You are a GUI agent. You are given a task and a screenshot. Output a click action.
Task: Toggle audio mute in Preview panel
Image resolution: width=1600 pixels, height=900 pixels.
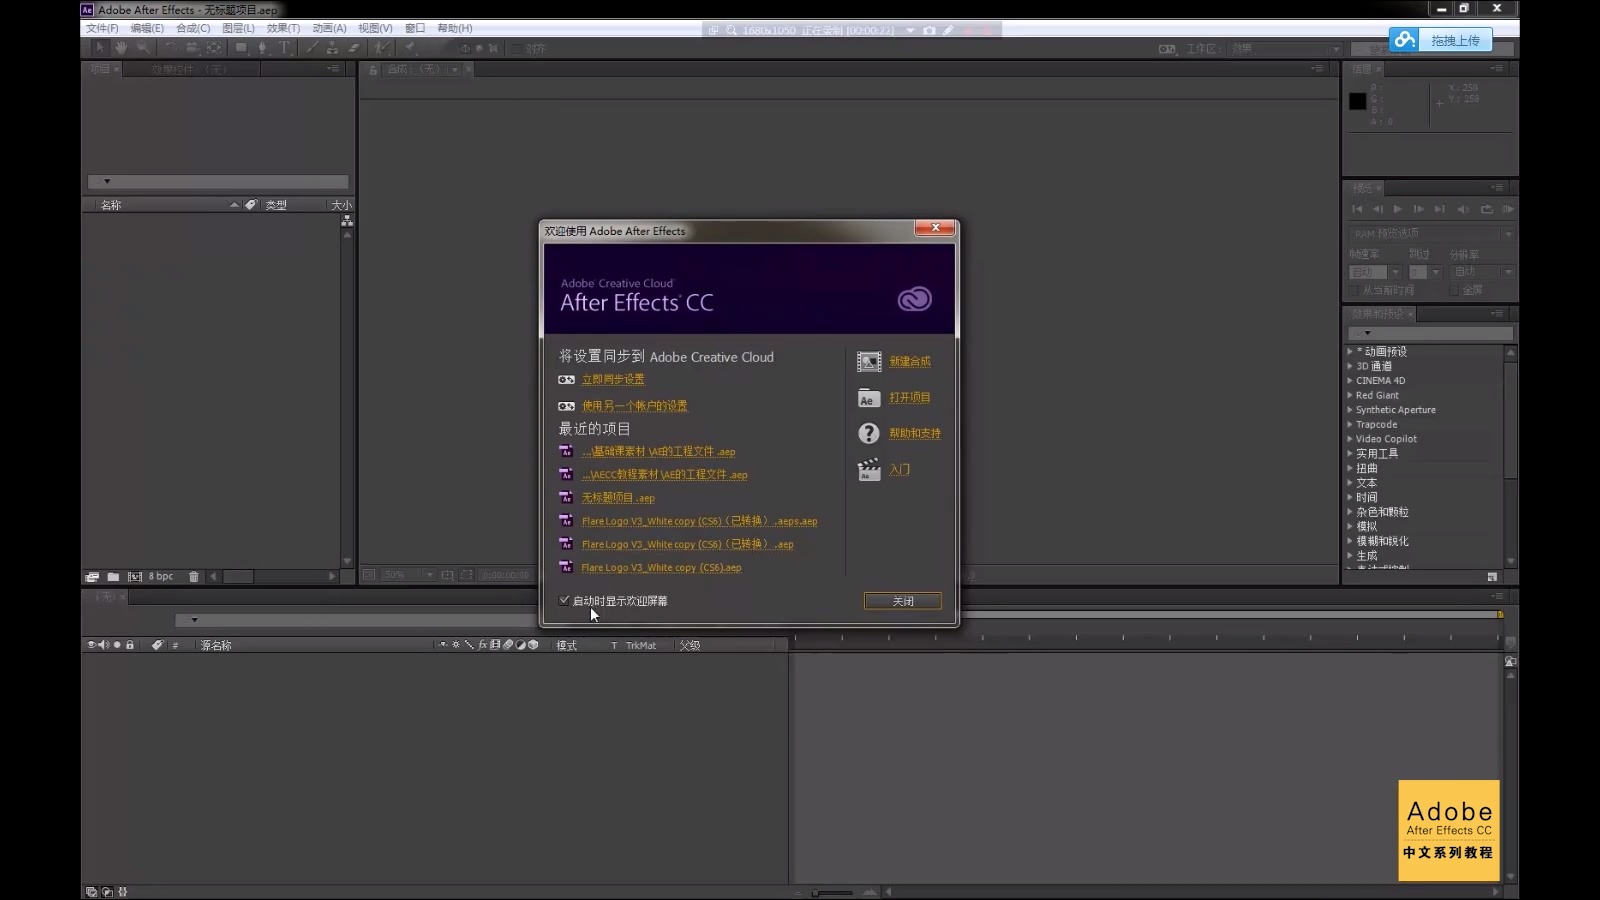[1463, 209]
